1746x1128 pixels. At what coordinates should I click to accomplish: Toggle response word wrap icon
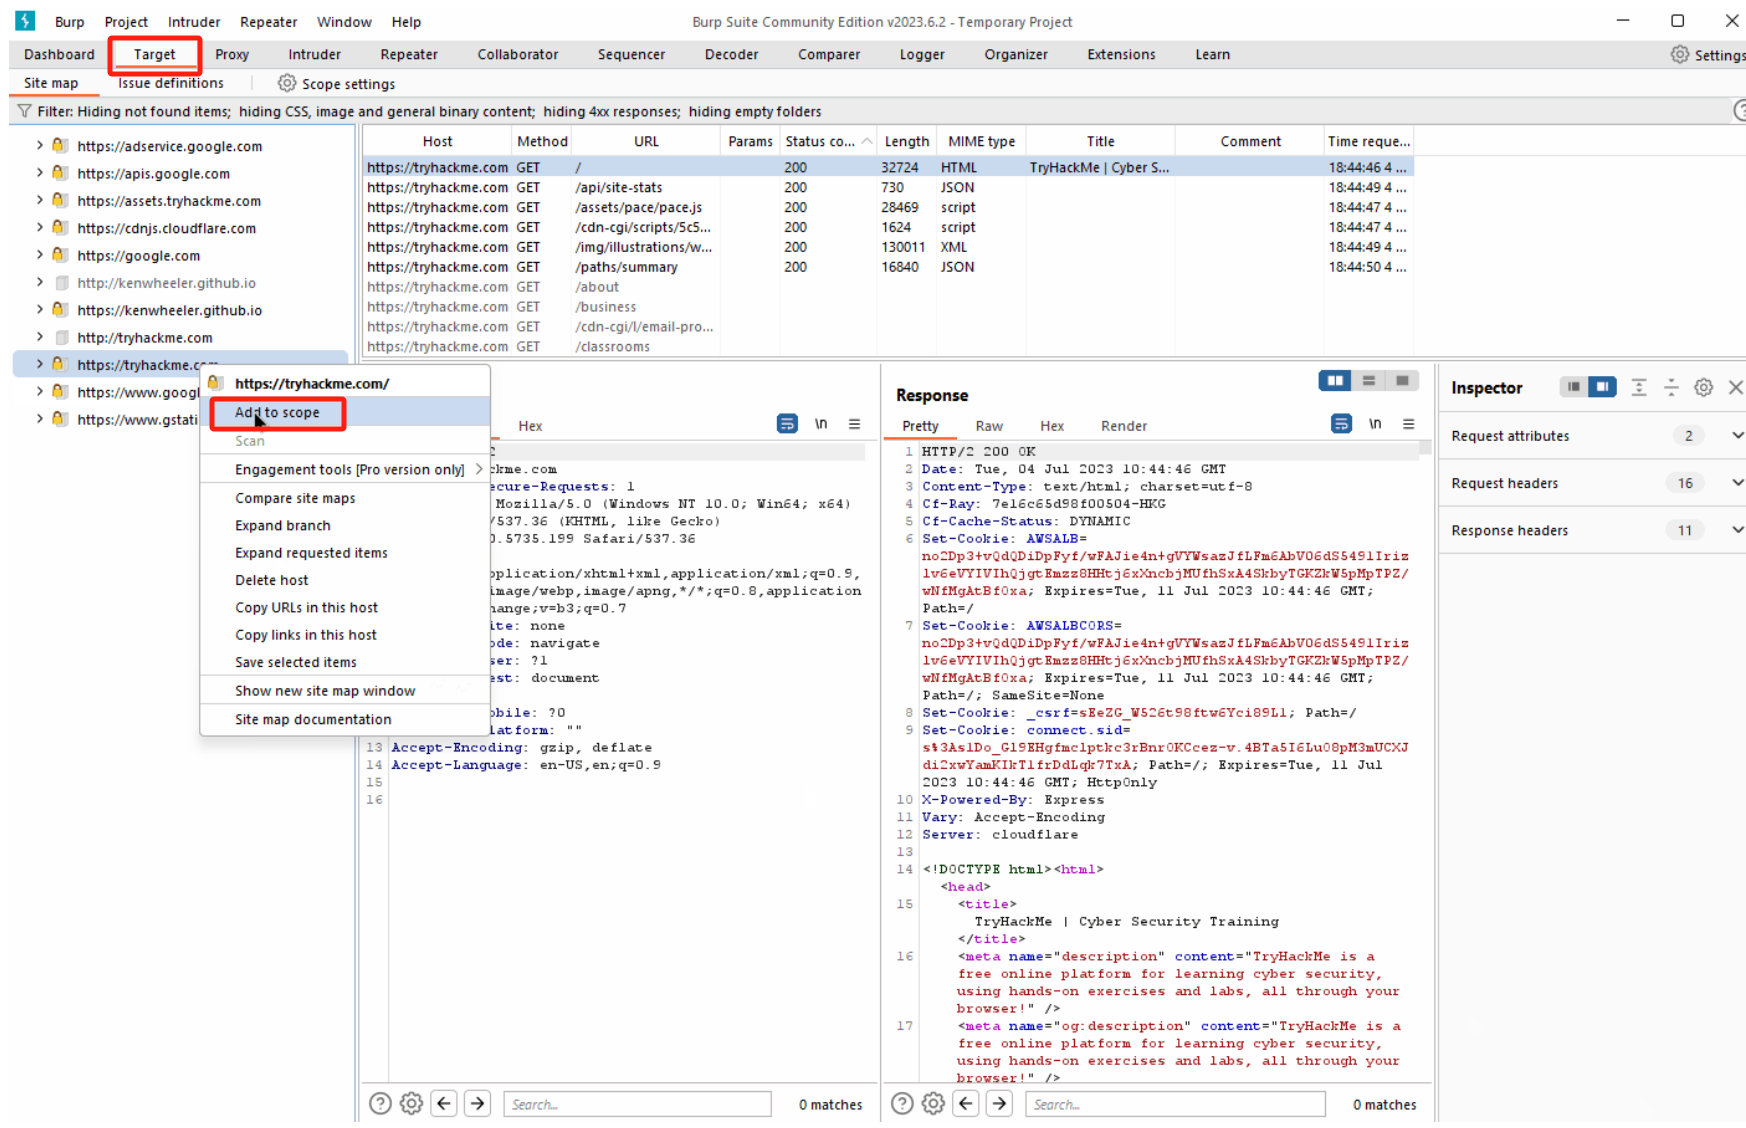pos(1341,424)
